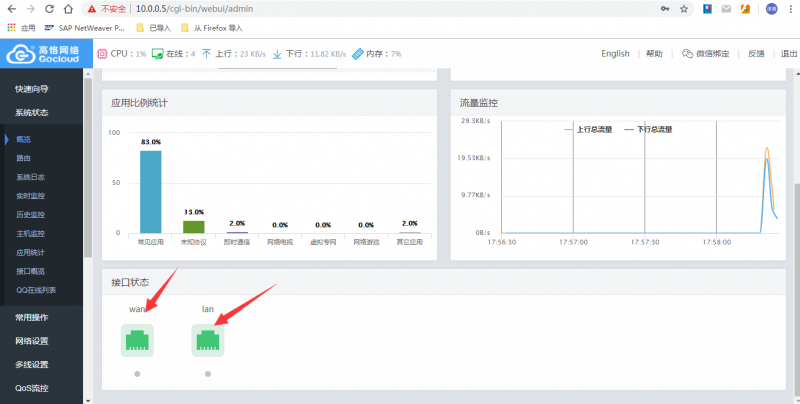The height and width of the screenshot is (404, 800).
Task: Open 系统日志 in sidebar
Action: coord(31,177)
